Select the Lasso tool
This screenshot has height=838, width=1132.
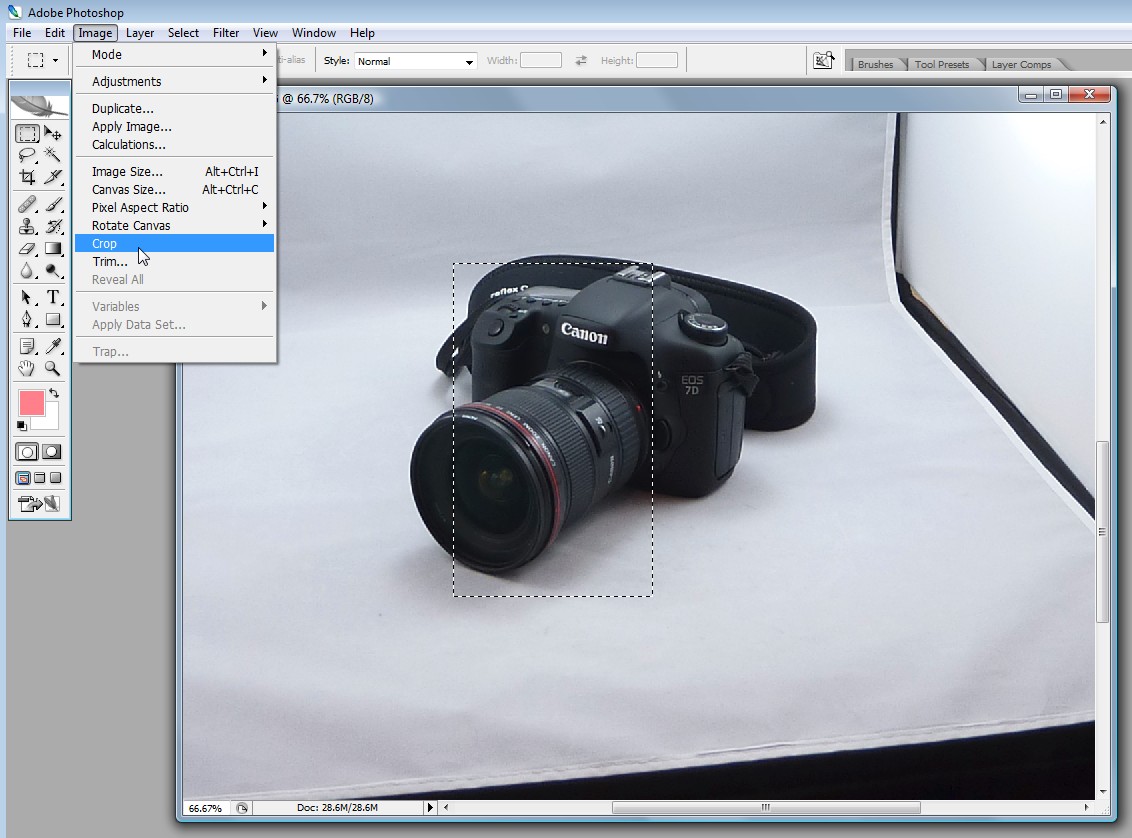[x=27, y=155]
